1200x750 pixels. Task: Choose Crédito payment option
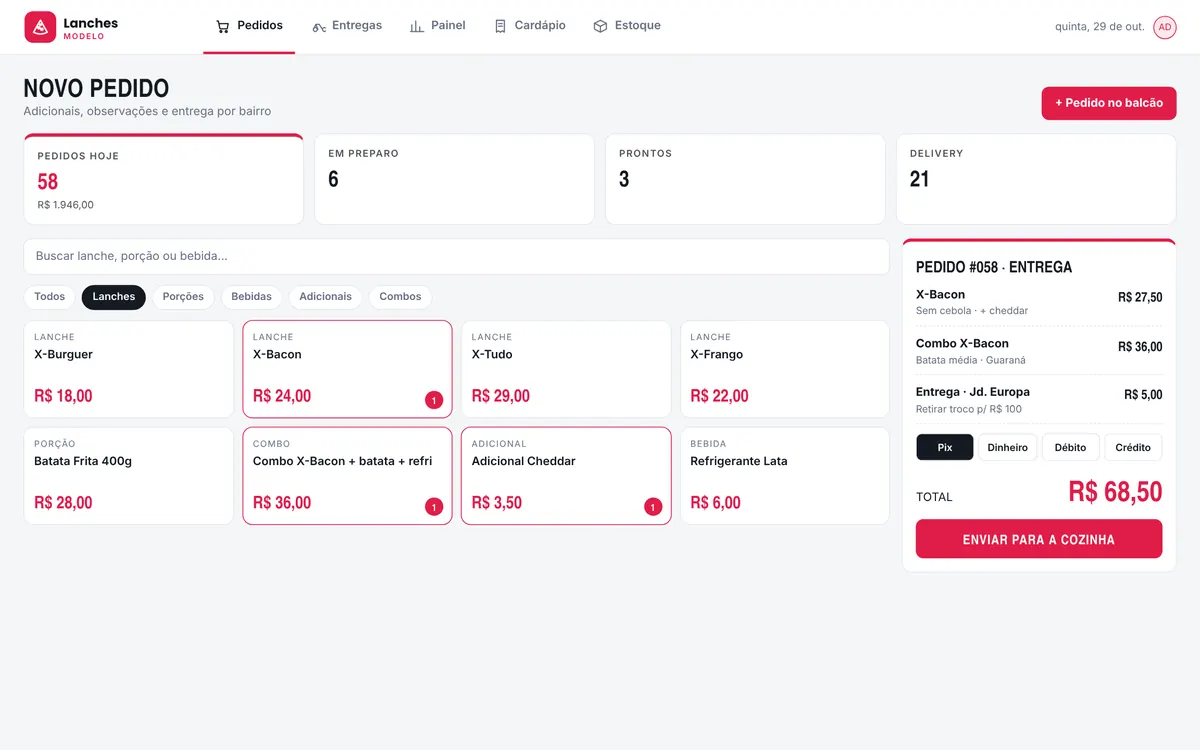point(1133,447)
